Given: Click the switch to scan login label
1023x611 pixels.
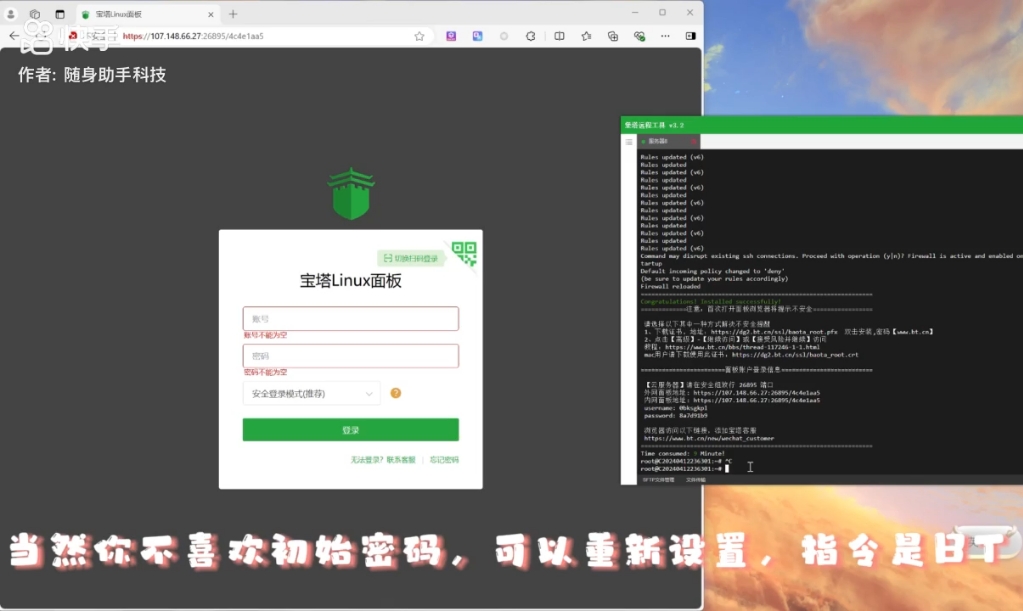Looking at the screenshot, I should click(410, 258).
